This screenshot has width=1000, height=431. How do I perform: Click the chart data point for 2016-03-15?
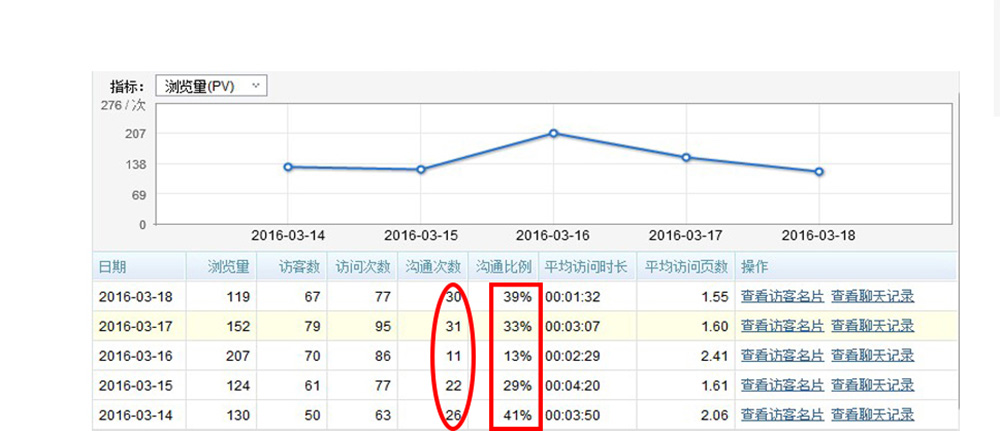(421, 170)
